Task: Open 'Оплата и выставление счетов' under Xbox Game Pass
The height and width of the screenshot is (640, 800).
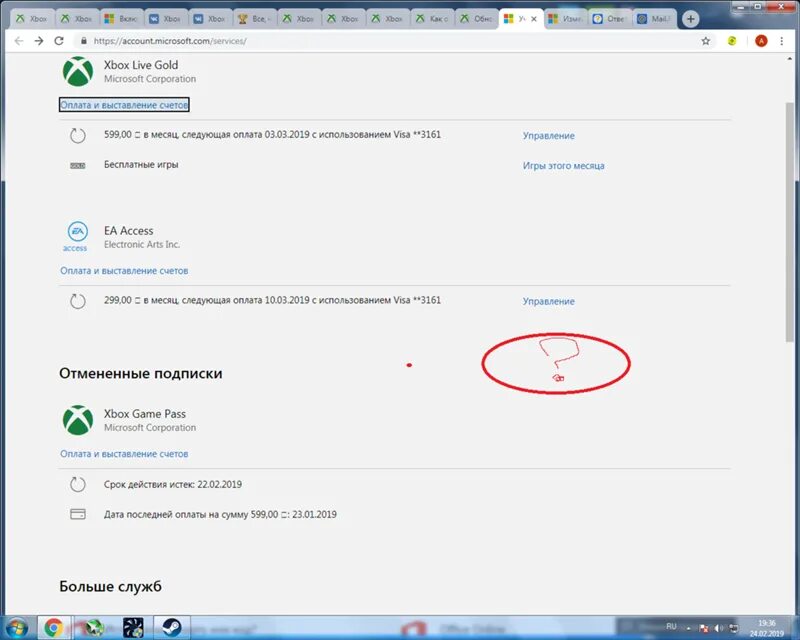Action: click(124, 454)
